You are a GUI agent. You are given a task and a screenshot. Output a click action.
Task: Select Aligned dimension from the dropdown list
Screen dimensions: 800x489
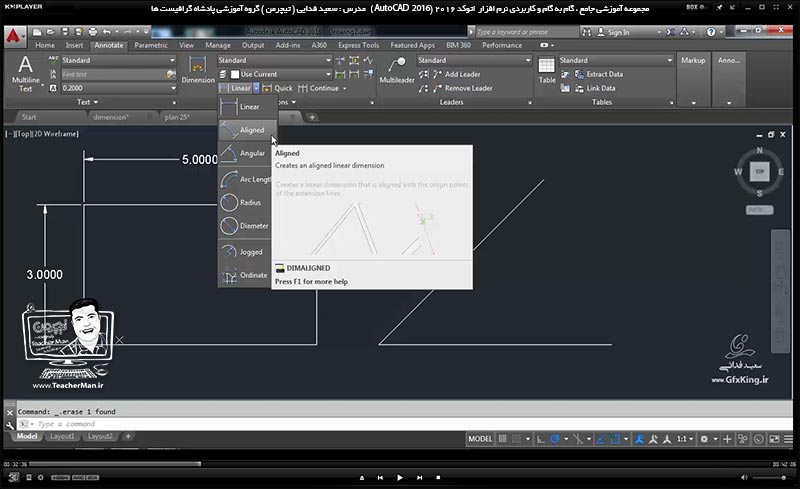248,130
